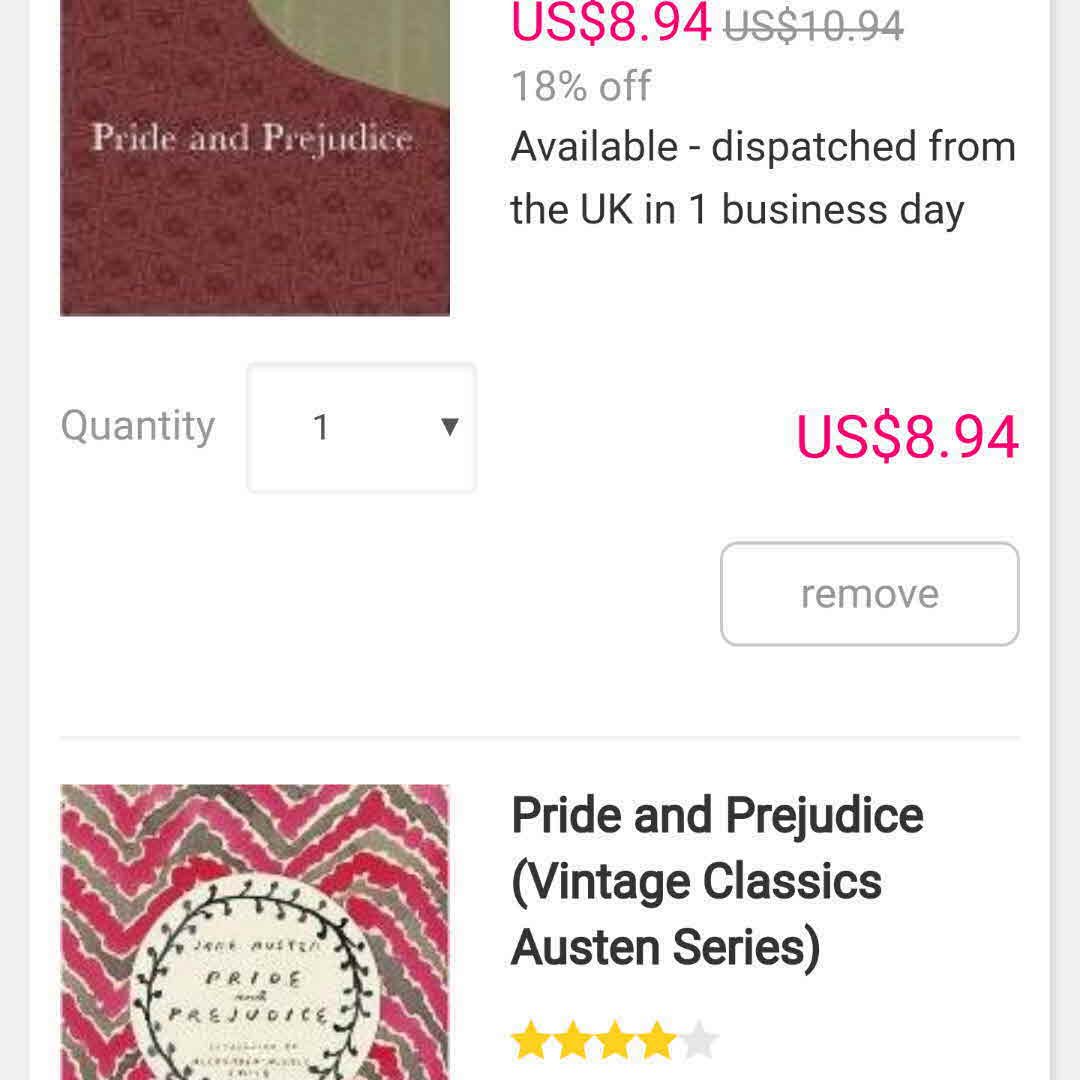Click the dispatch availability message
The image size is (1080, 1080).
pyautogui.click(x=762, y=178)
